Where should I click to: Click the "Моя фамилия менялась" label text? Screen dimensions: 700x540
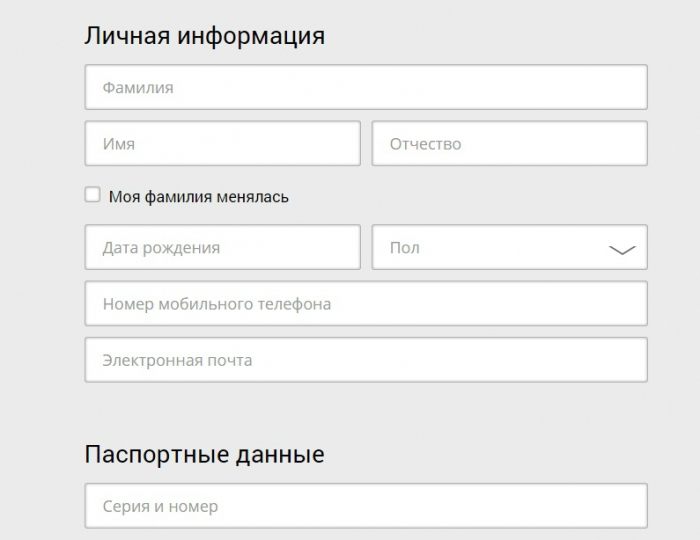pyautogui.click(x=198, y=197)
